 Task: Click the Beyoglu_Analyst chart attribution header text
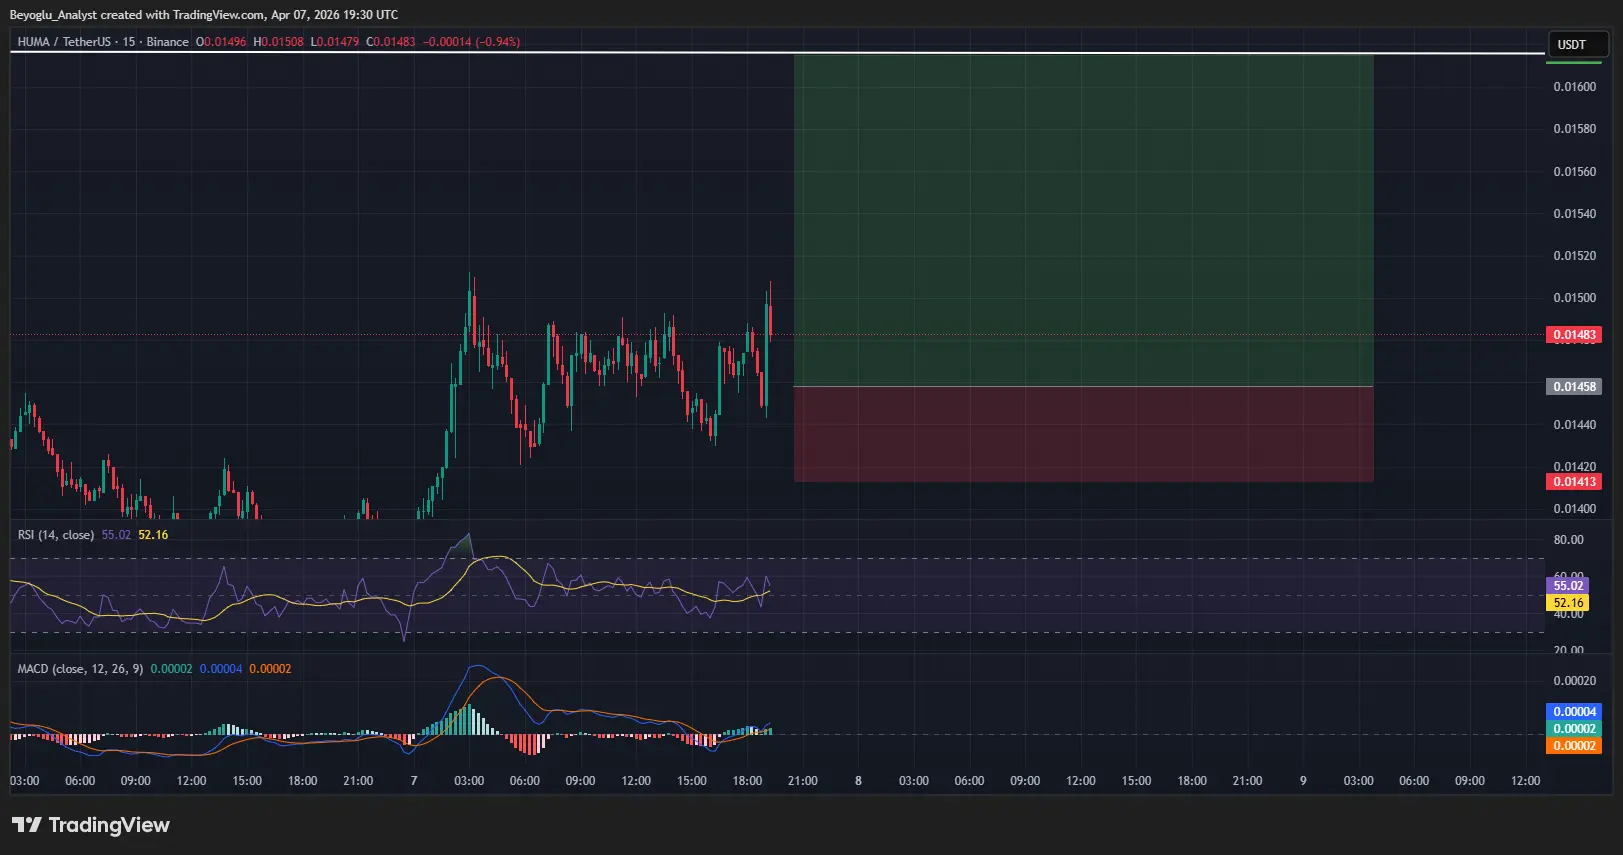pyautogui.click(x=204, y=15)
